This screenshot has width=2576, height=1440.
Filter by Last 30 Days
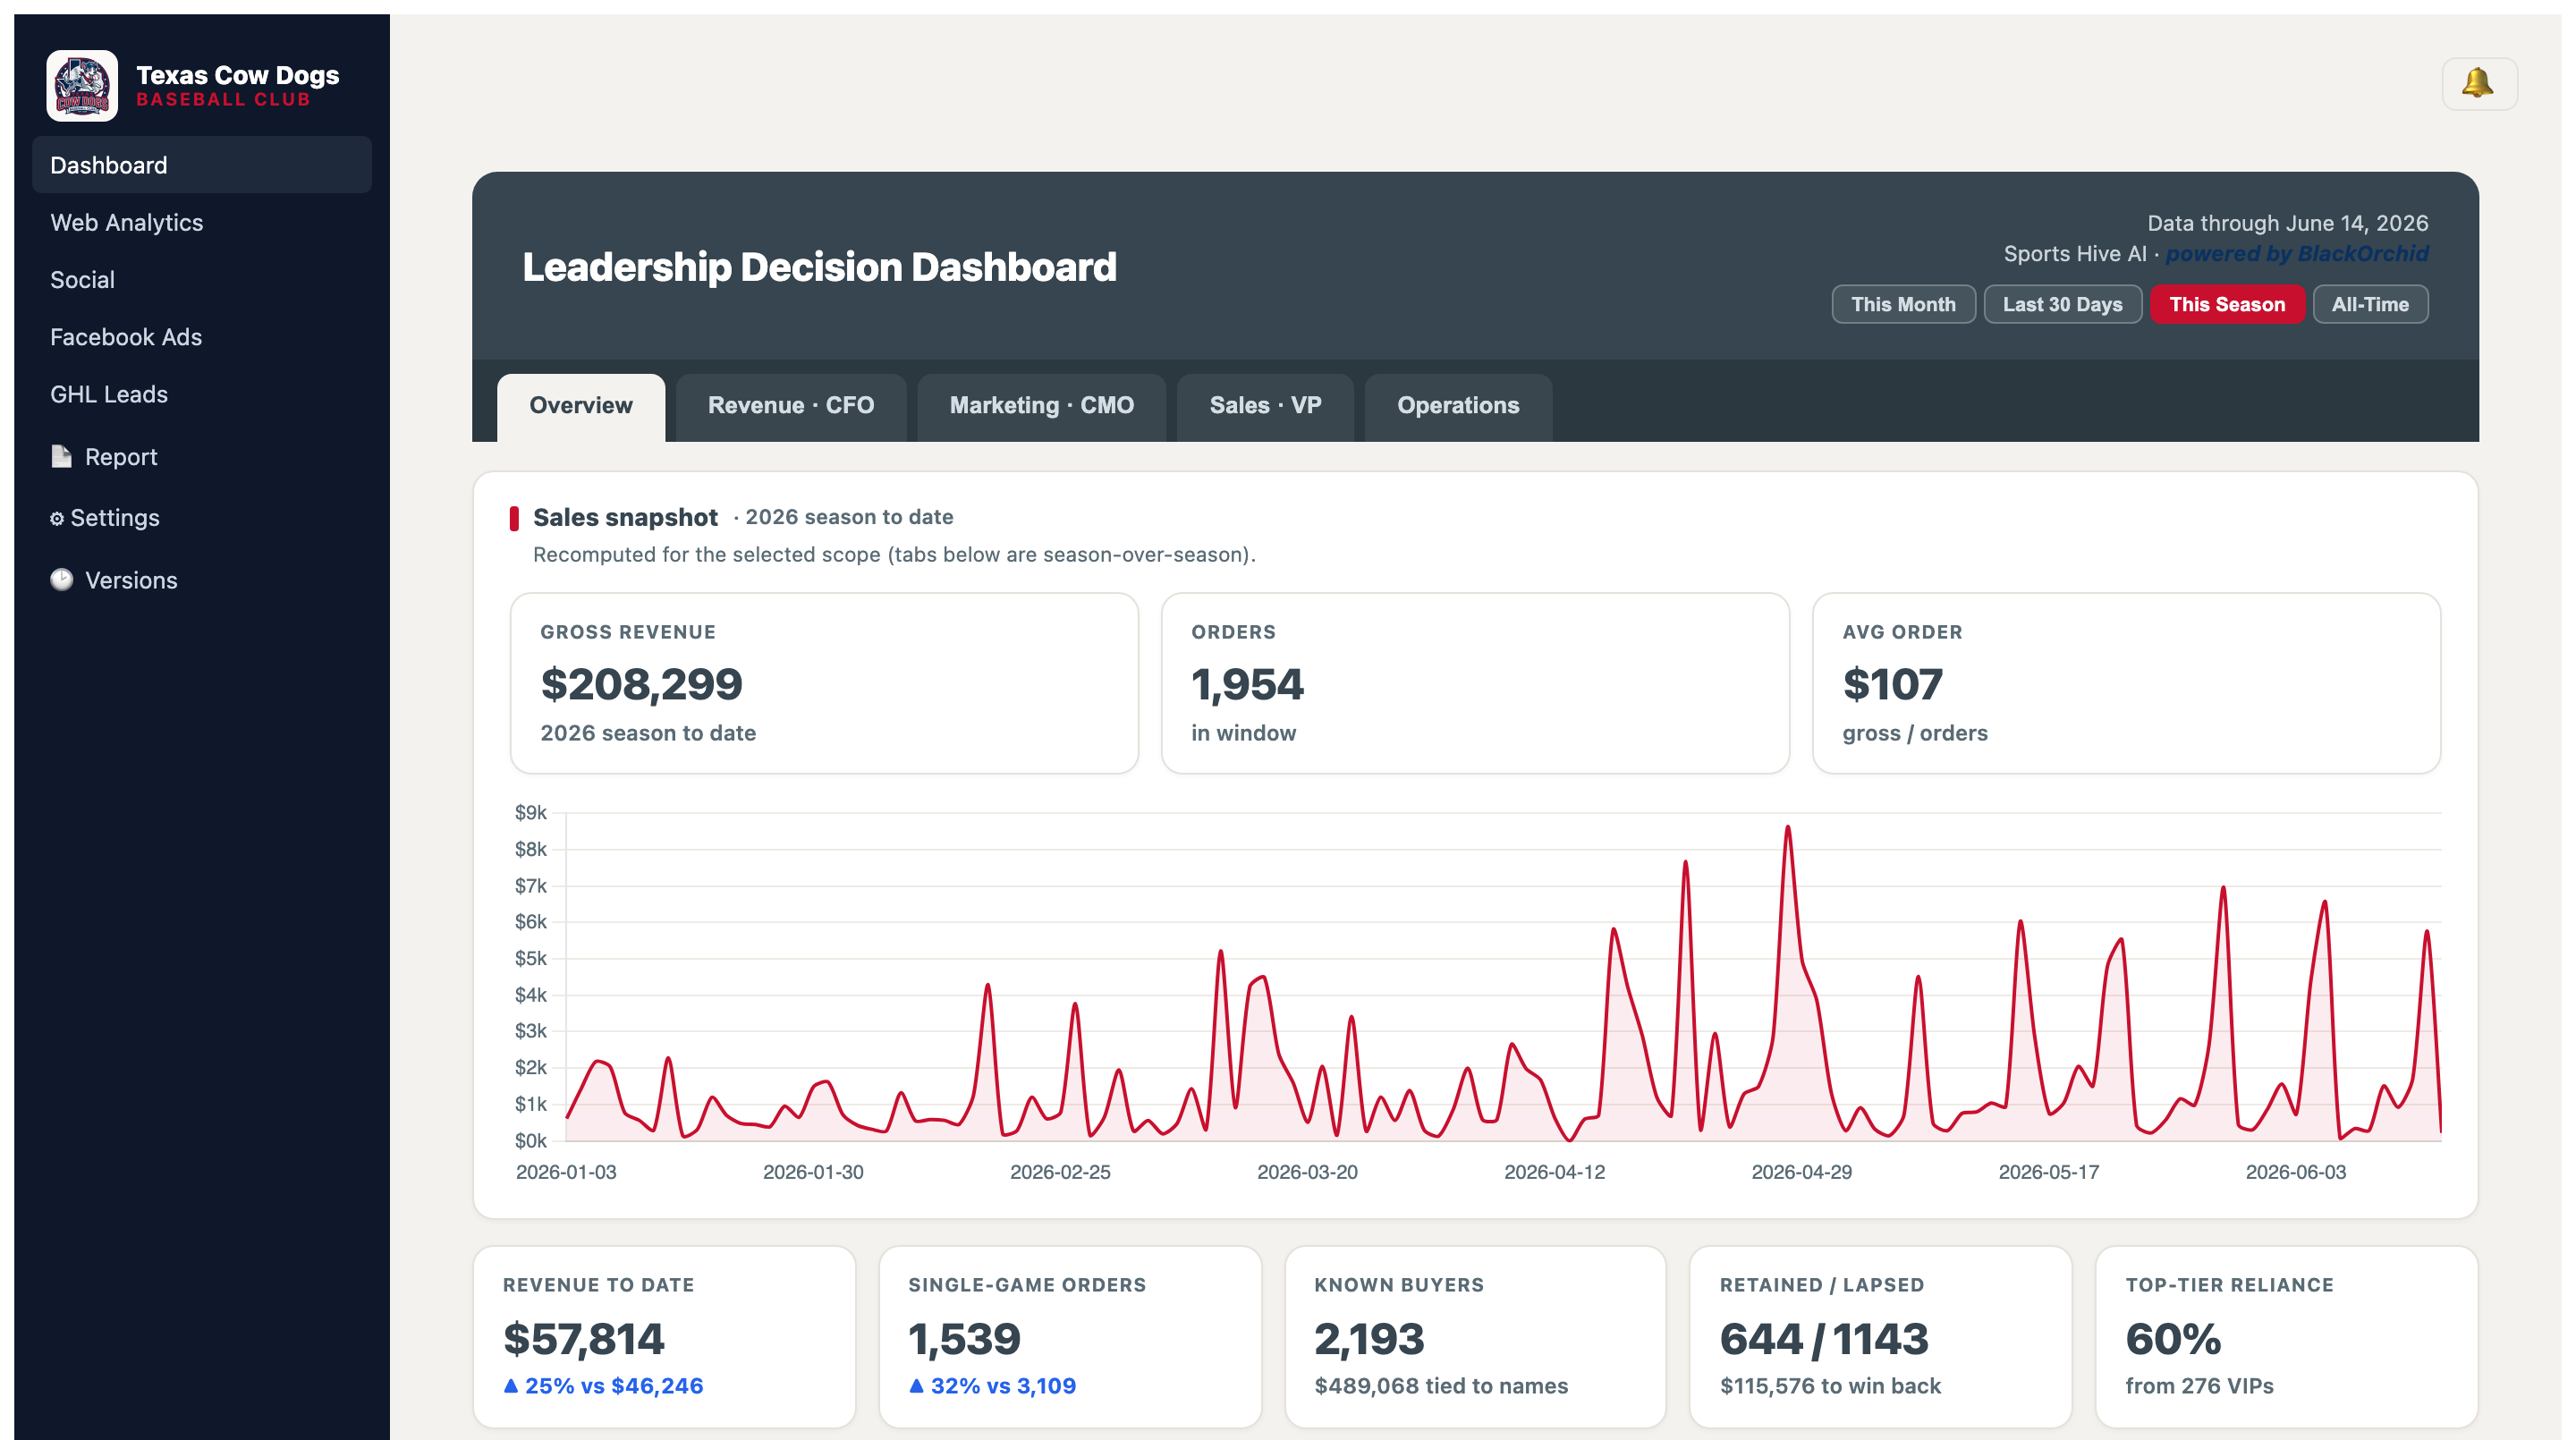2062,304
